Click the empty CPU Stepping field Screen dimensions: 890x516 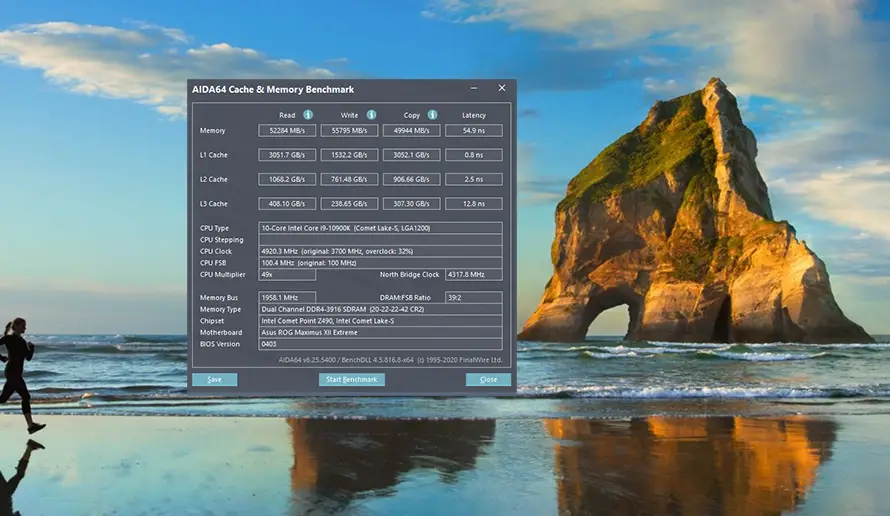click(x=380, y=240)
